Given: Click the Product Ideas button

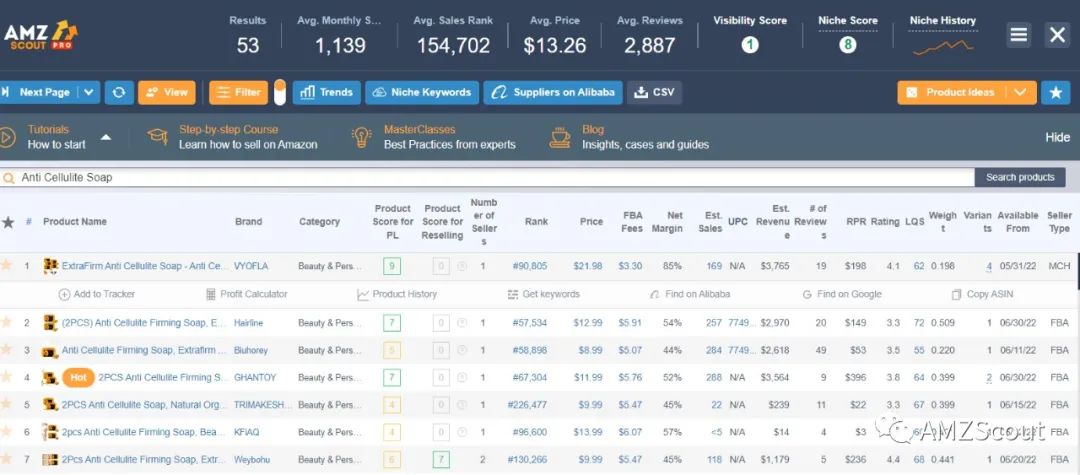Looking at the screenshot, I should tap(953, 92).
